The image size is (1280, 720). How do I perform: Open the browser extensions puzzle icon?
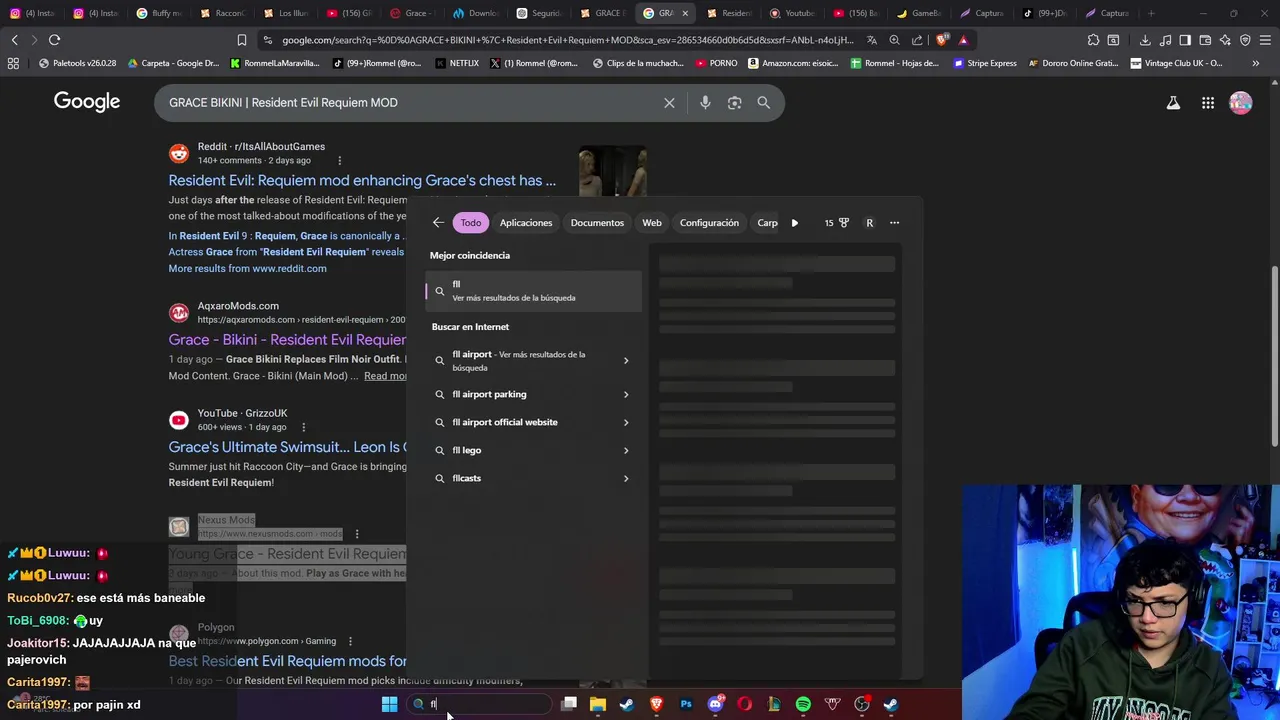pos(1093,40)
